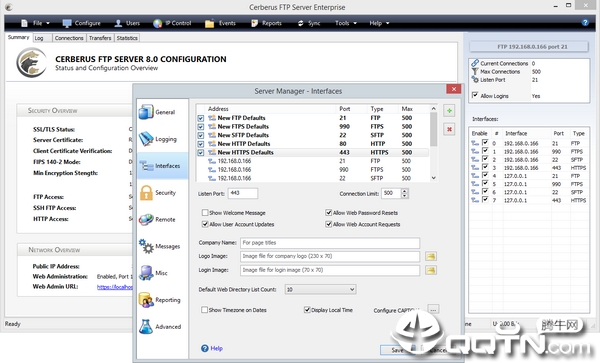600x363 pixels.
Task: Click the green plus add interface icon
Action: click(x=449, y=111)
